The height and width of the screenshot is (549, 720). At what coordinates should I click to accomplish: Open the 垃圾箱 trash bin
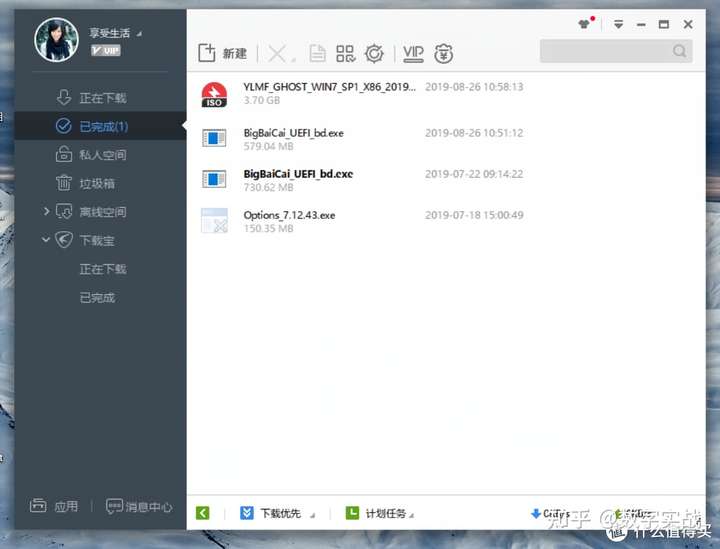[x=100, y=184]
